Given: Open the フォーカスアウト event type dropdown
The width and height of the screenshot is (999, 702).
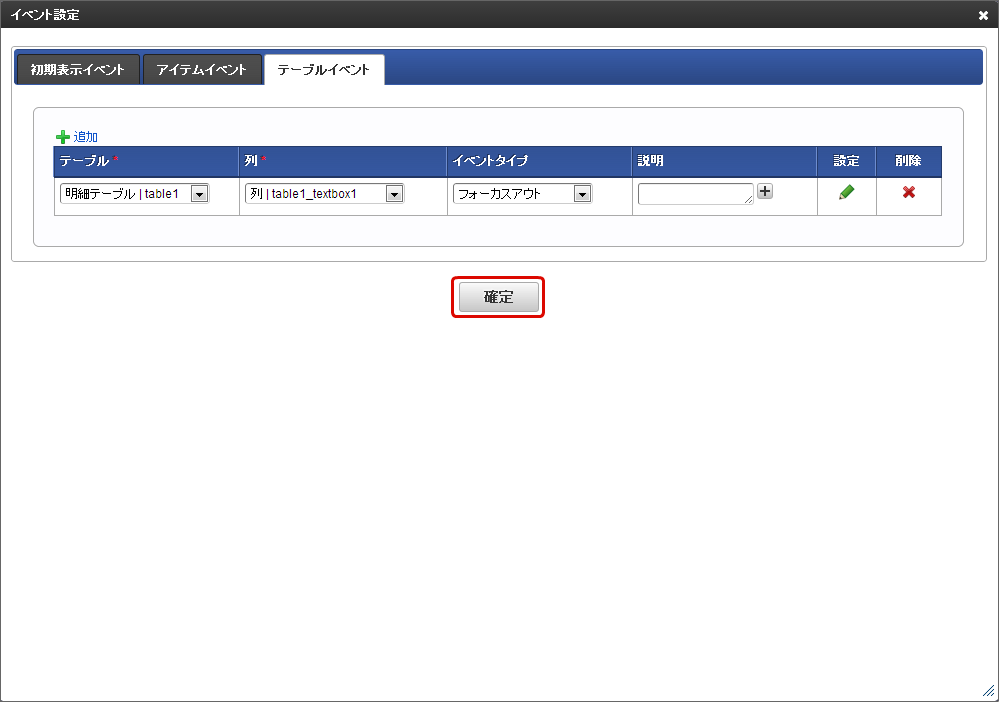Looking at the screenshot, I should (x=522, y=194).
